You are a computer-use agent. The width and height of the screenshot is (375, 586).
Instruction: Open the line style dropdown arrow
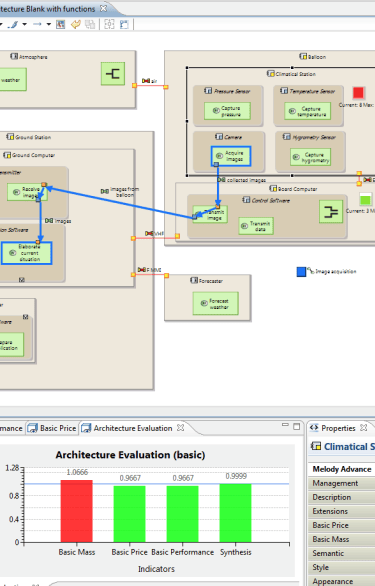(x=25, y=25)
